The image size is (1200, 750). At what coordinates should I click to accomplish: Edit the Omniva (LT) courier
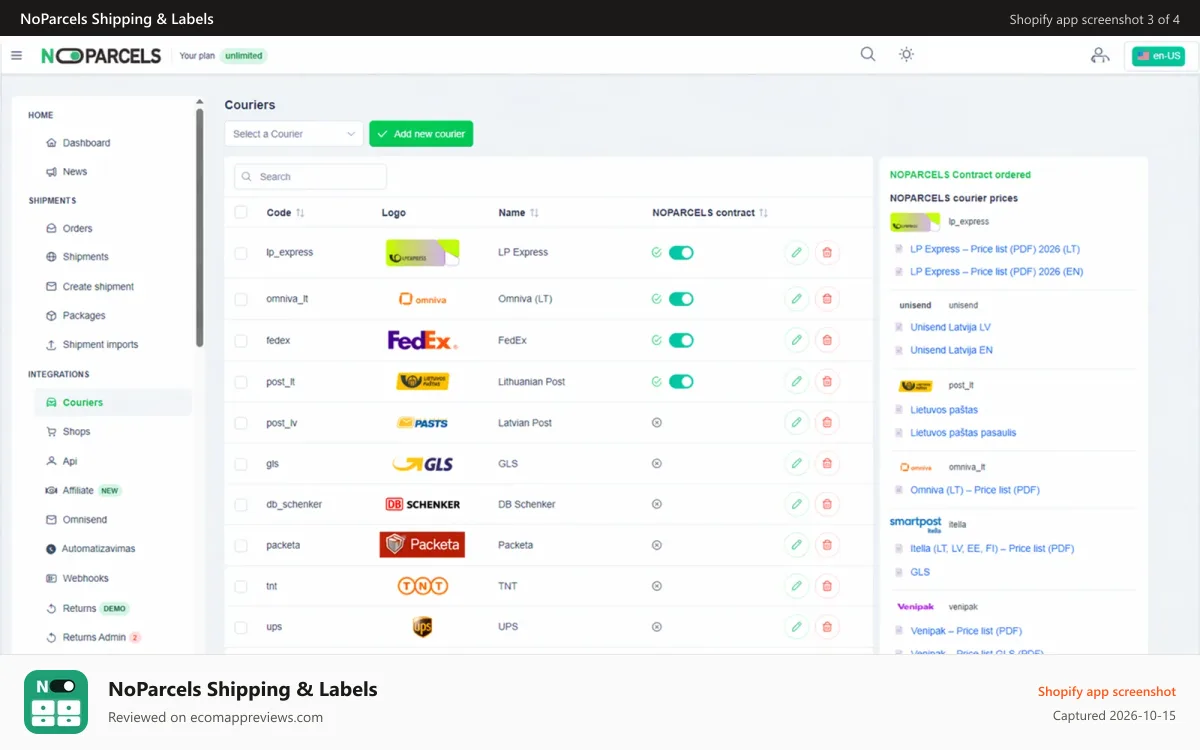pos(796,298)
